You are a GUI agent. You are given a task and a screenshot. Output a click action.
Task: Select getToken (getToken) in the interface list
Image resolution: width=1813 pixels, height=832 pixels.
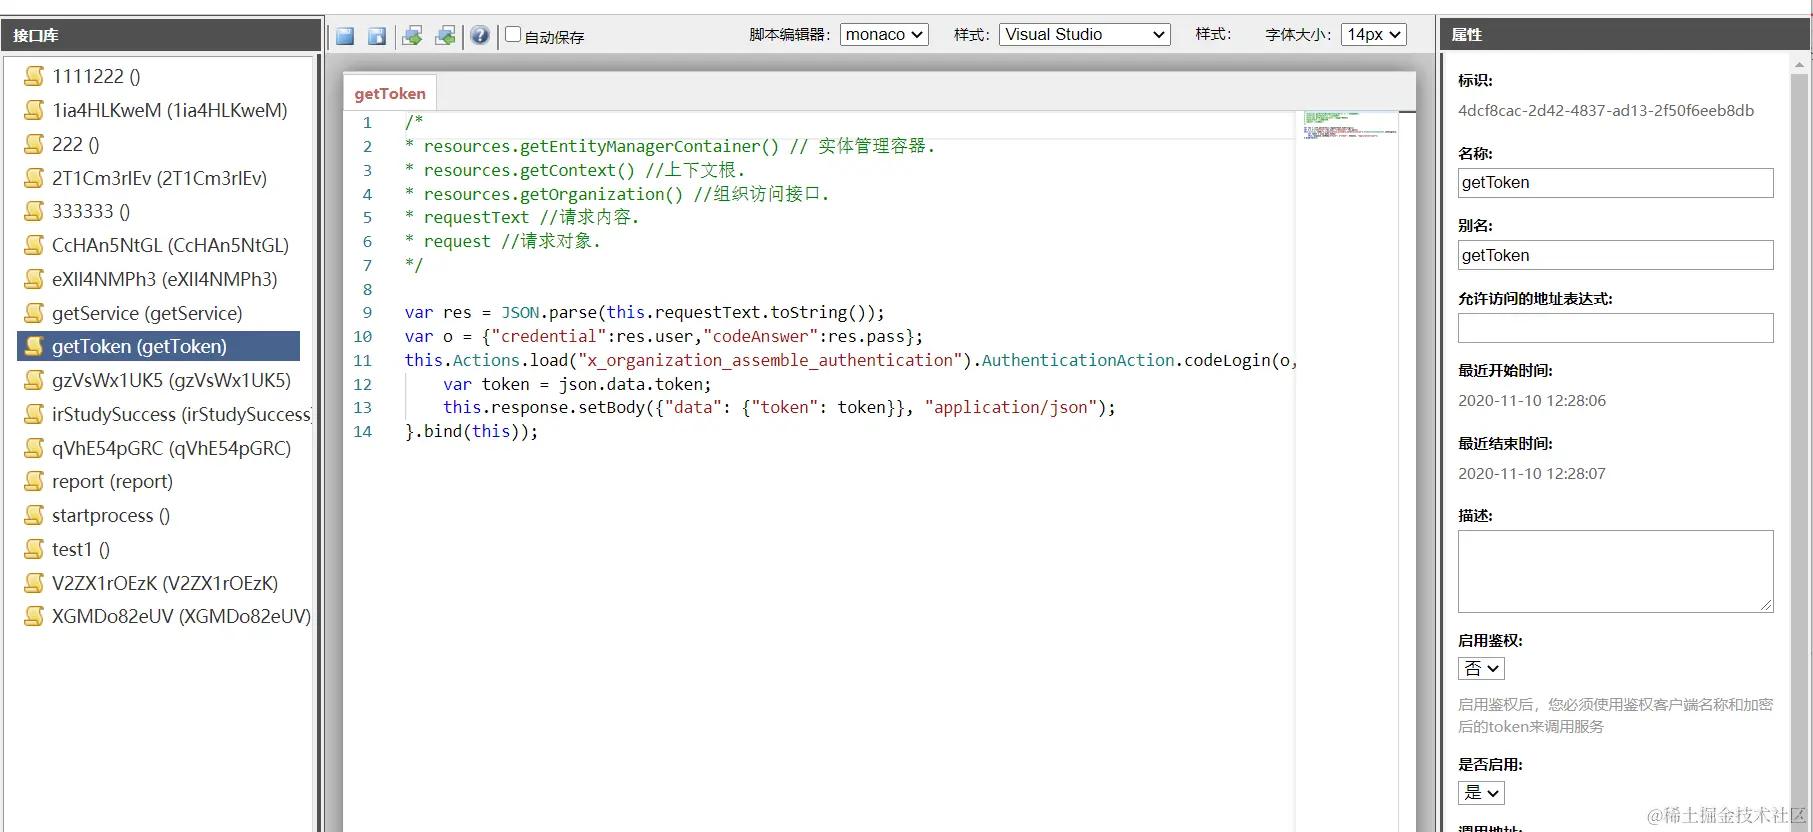158,346
